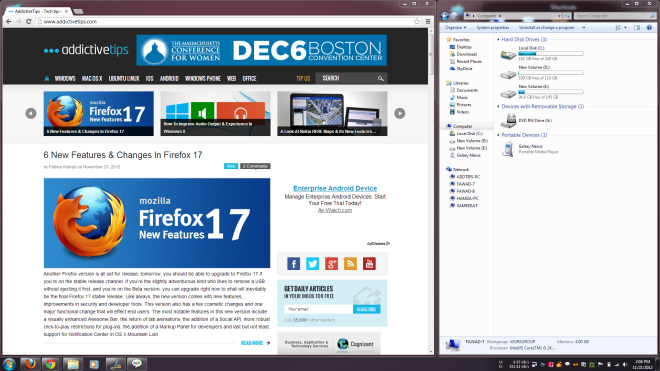Bookmark this page with the star icon
Image resolution: width=660 pixels, height=371 pixels.
coord(417,21)
